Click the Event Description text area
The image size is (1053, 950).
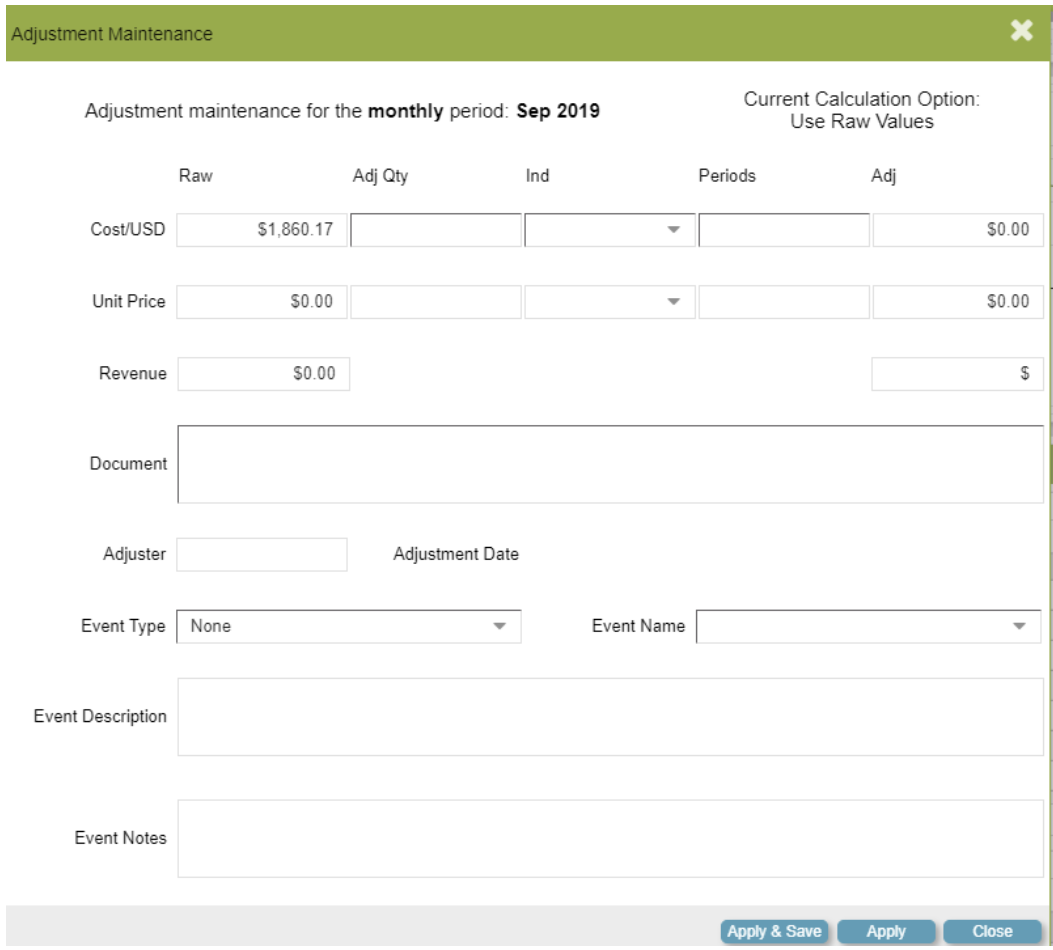point(610,716)
